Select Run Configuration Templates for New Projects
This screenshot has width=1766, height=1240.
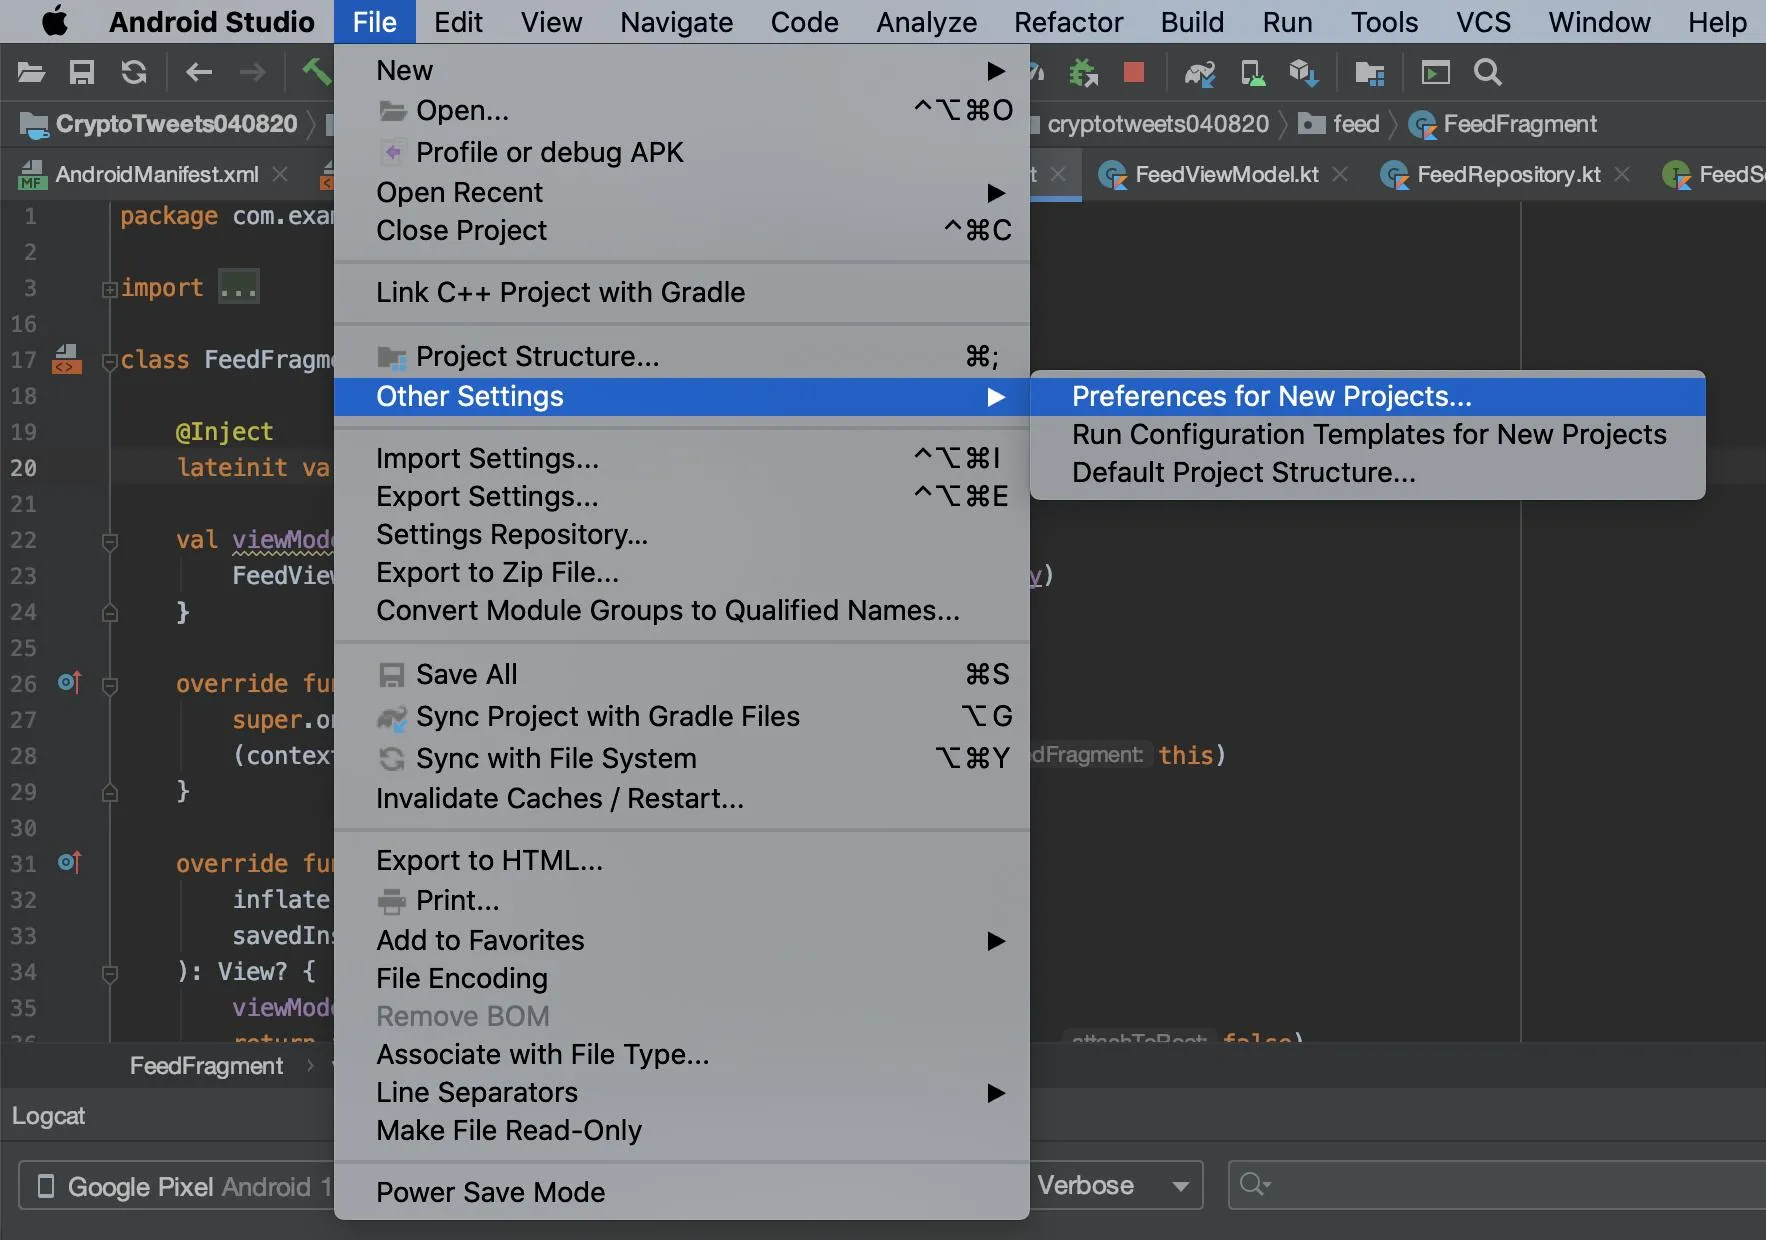(x=1368, y=434)
